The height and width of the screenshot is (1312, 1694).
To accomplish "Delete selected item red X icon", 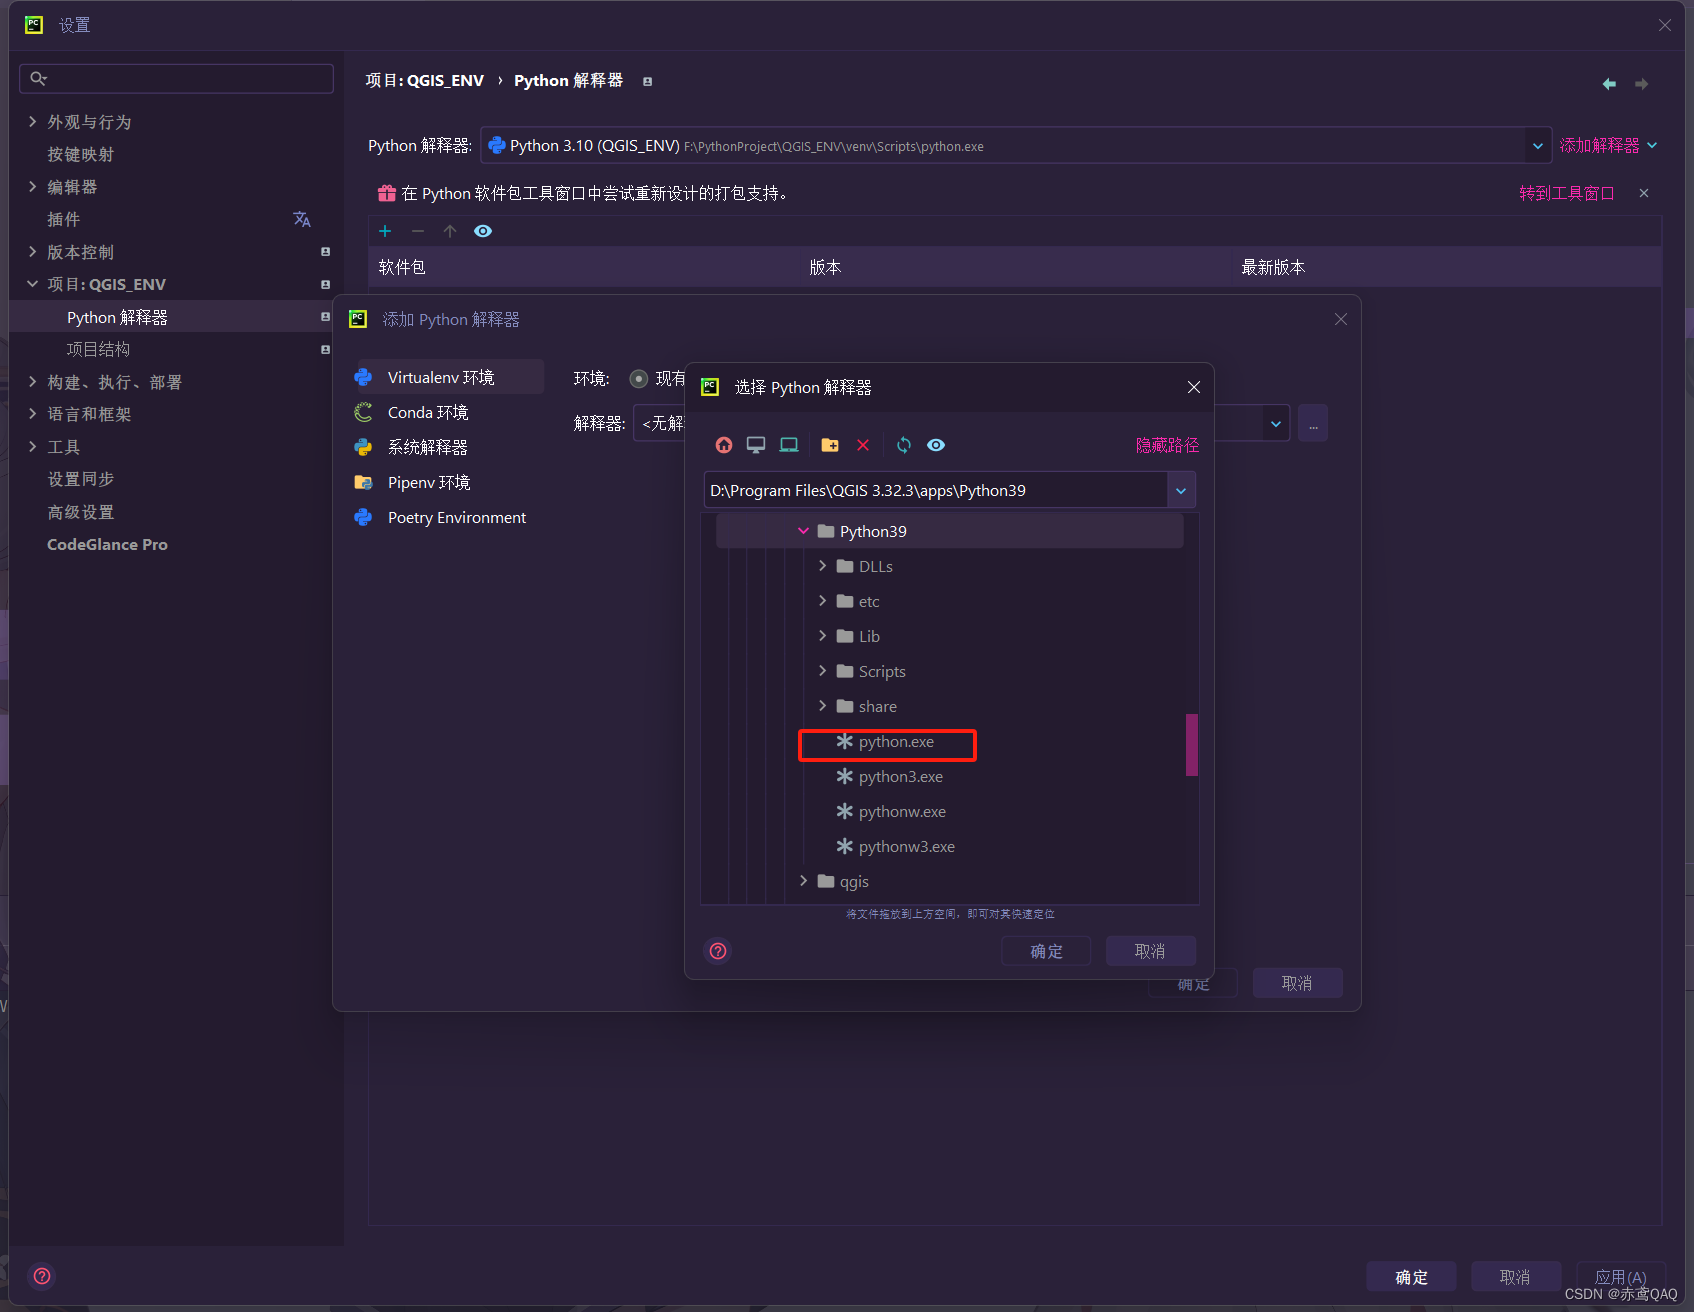I will (x=863, y=445).
